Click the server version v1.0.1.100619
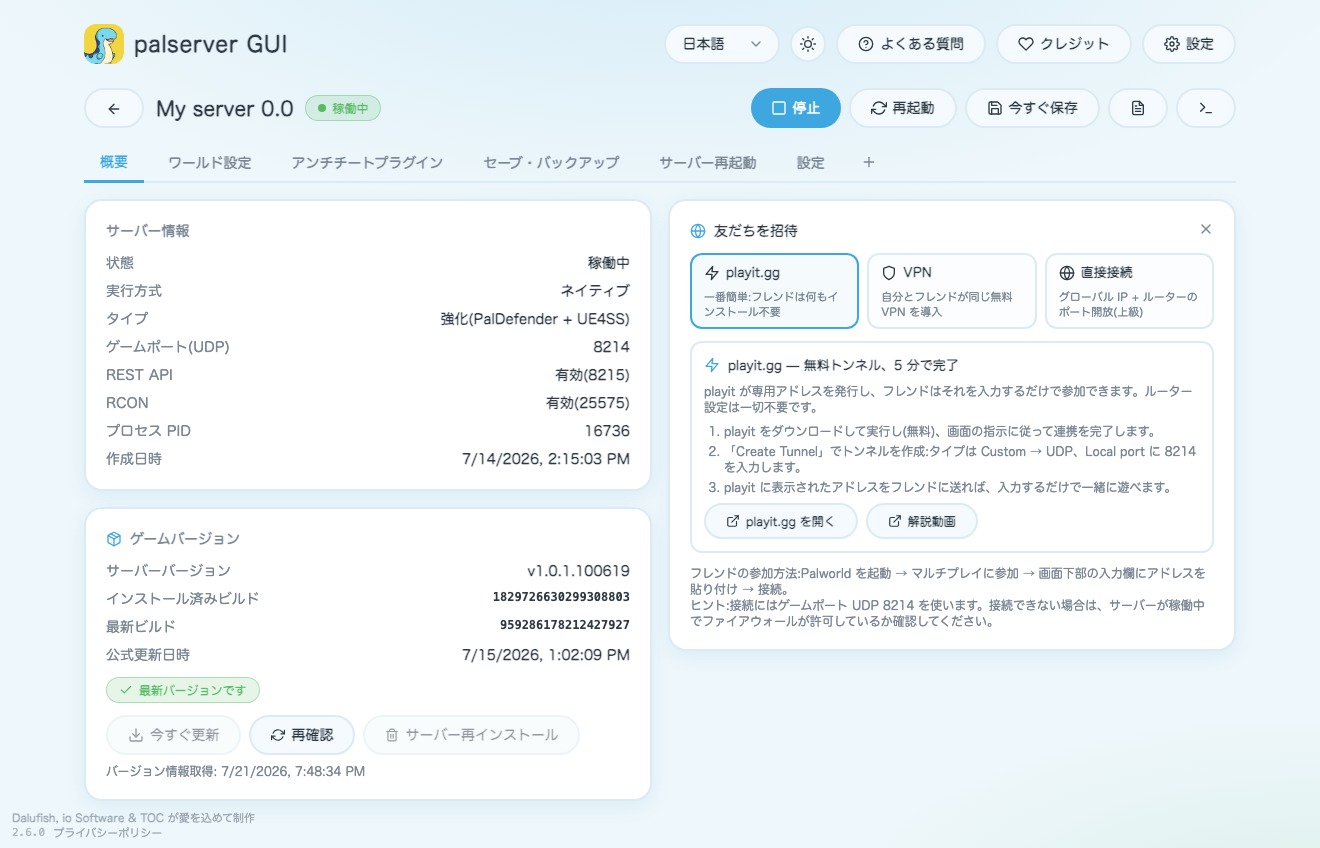Screen dimensions: 1320x848 [x=579, y=571]
